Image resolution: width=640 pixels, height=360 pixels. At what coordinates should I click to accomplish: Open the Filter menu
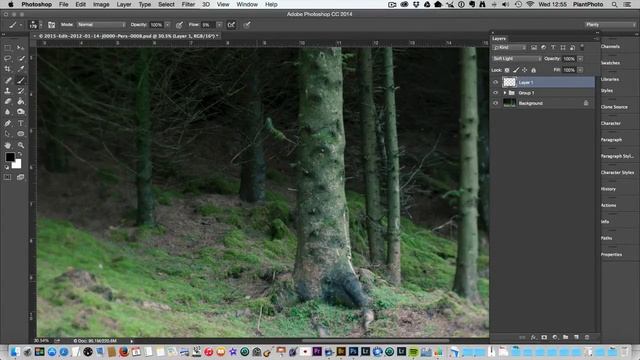pyautogui.click(x=188, y=4)
